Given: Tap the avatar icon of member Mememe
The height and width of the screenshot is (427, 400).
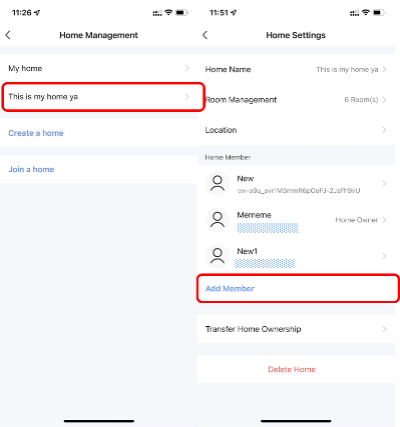Looking at the screenshot, I should pyautogui.click(x=217, y=220).
